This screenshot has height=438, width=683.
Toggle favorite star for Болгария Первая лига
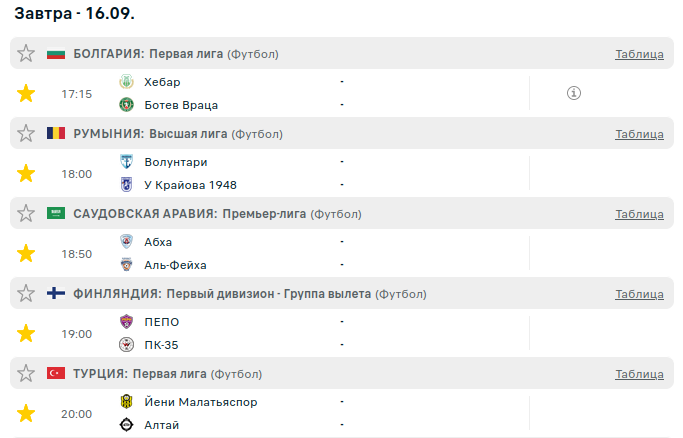tap(26, 54)
